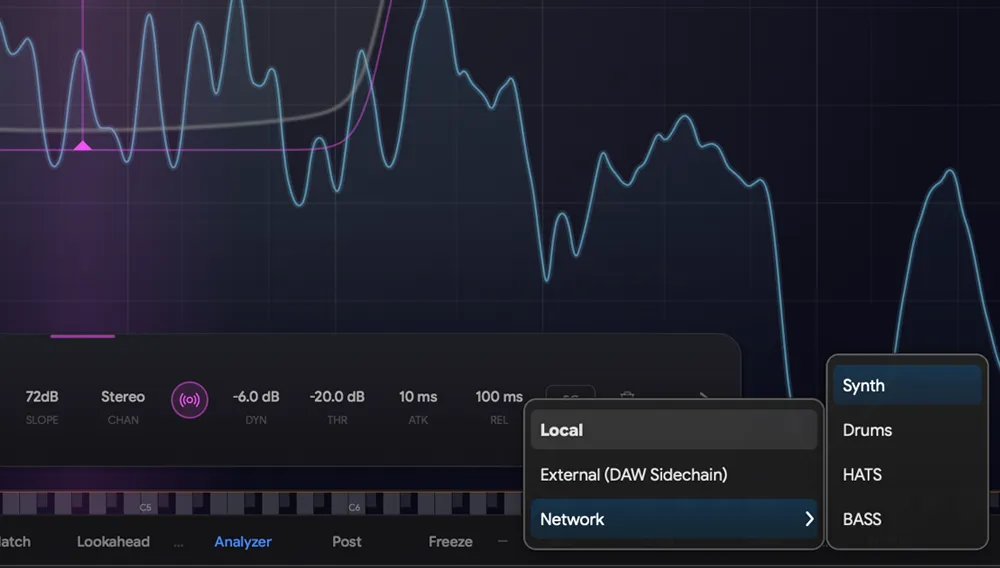Select Drums network source
The width and height of the screenshot is (1000, 568).
coord(907,430)
